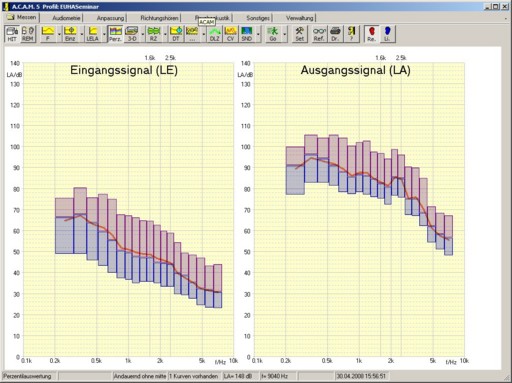
Task: Open help with the question mark icon
Action: tap(351, 34)
